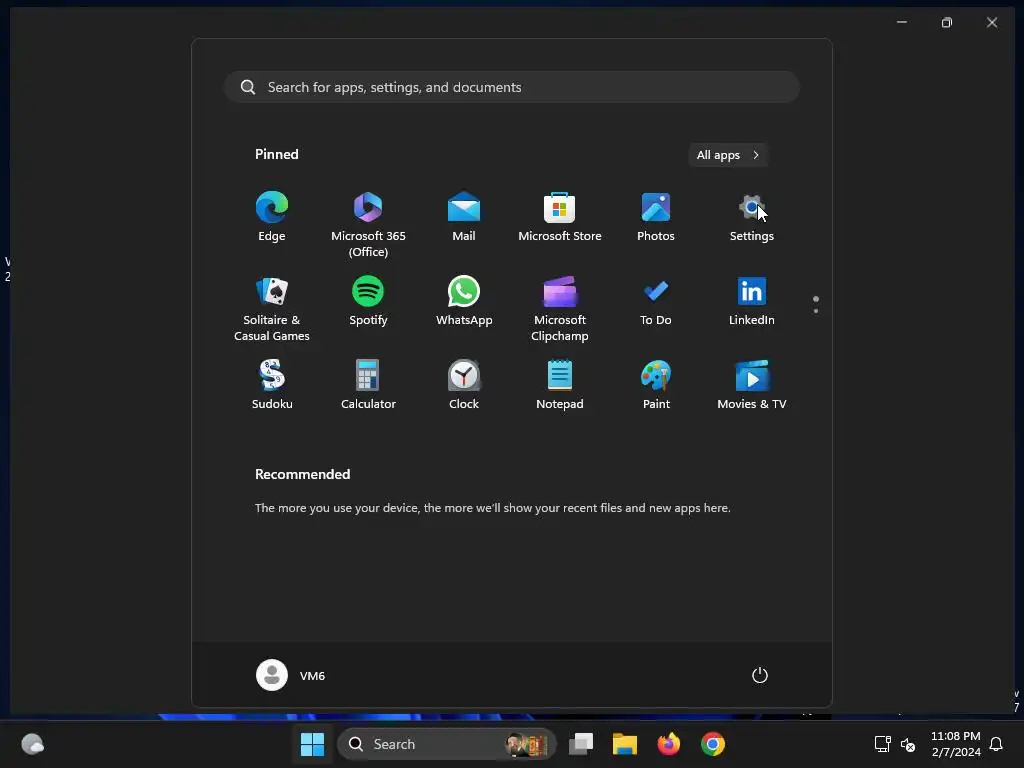Open Task View from taskbar
Viewport: 1024px width, 768px height.
(581, 744)
